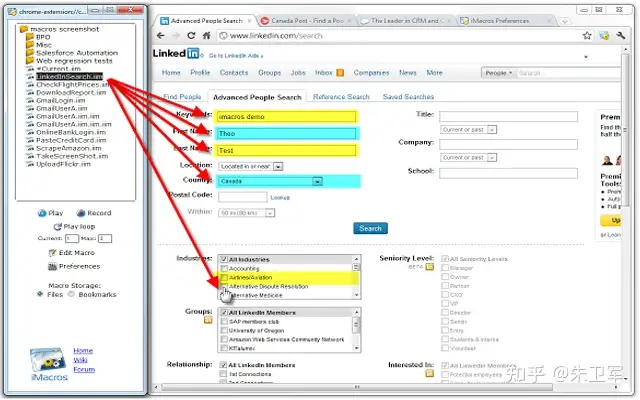Check the 1st Connections relationship box
The width and height of the screenshot is (640, 400).
pos(223,374)
